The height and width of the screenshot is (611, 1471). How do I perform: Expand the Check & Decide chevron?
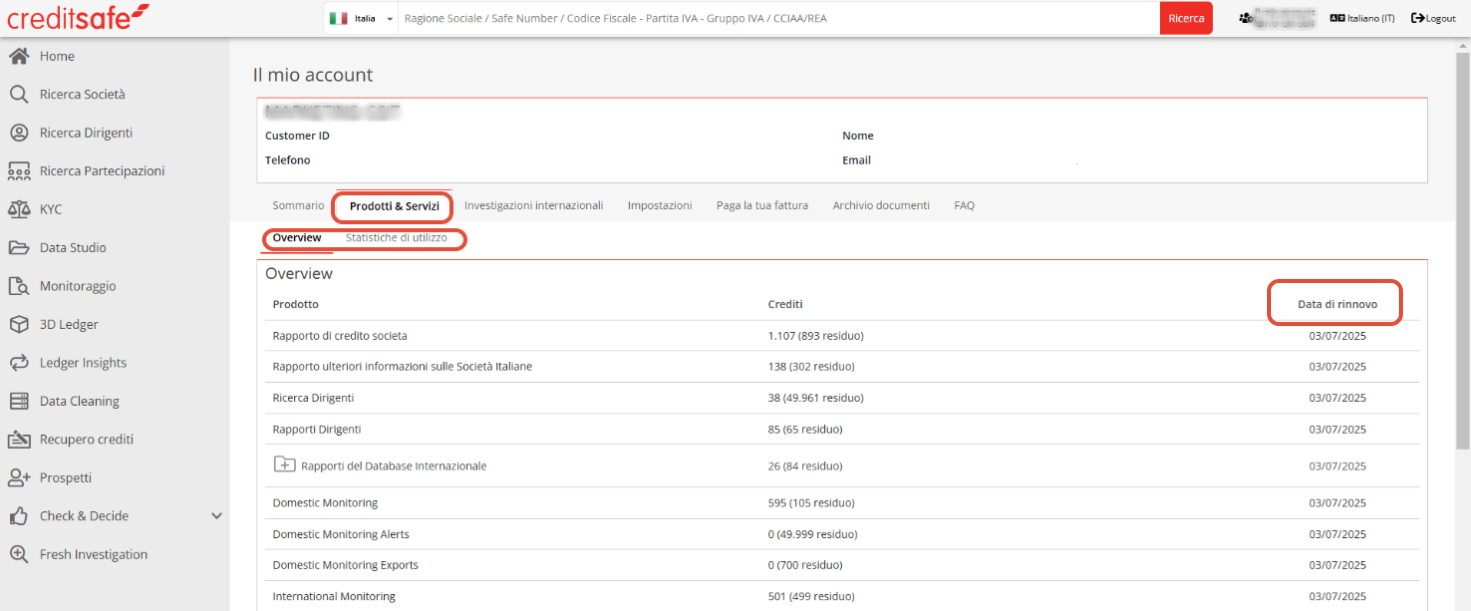pyautogui.click(x=216, y=516)
